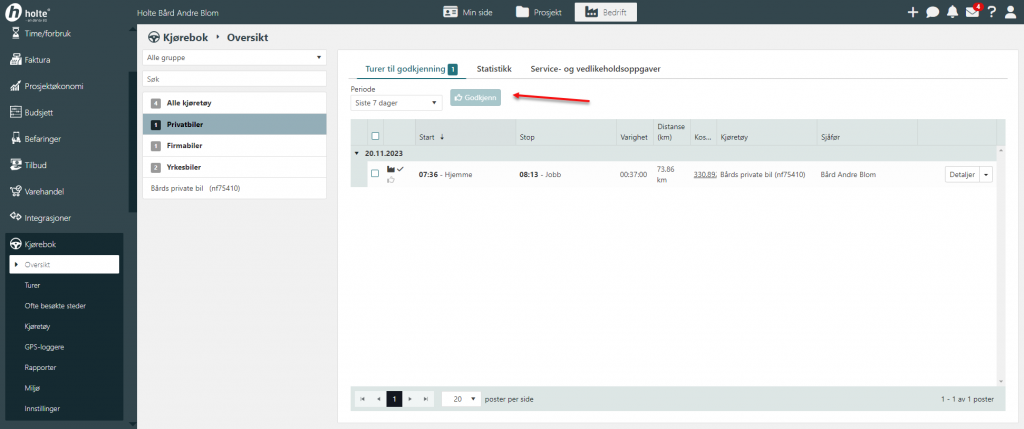Screen dimensions: 1024x429
Task: Click the Detaljer button
Action: pos(961,174)
